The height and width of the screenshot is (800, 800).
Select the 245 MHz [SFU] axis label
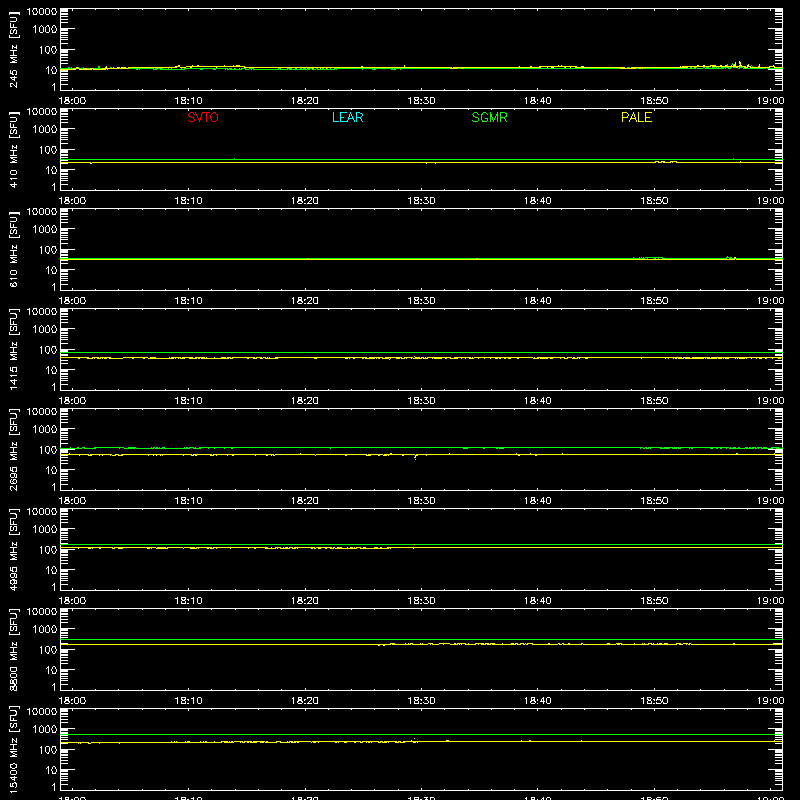pyautogui.click(x=13, y=49)
